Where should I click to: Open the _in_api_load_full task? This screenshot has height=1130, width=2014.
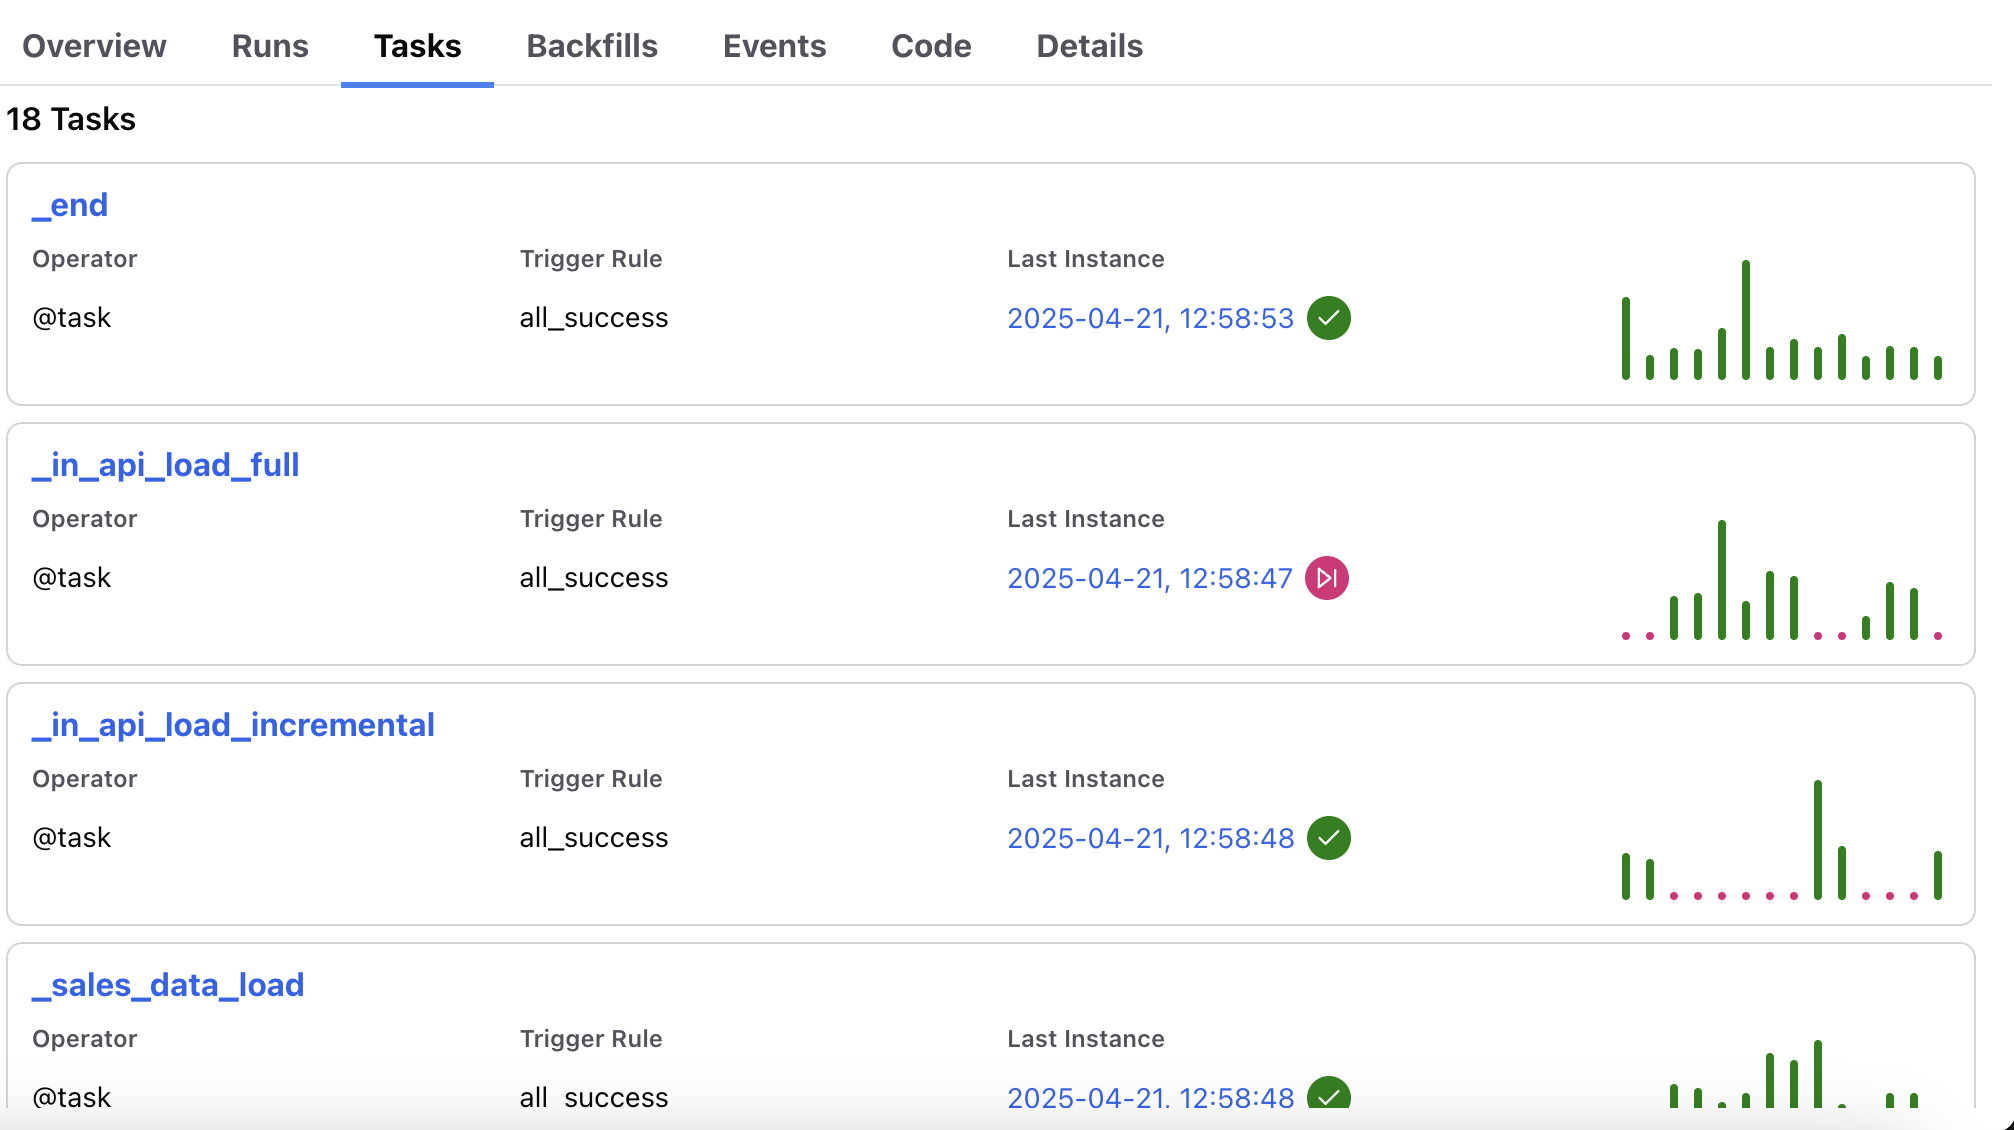point(165,464)
